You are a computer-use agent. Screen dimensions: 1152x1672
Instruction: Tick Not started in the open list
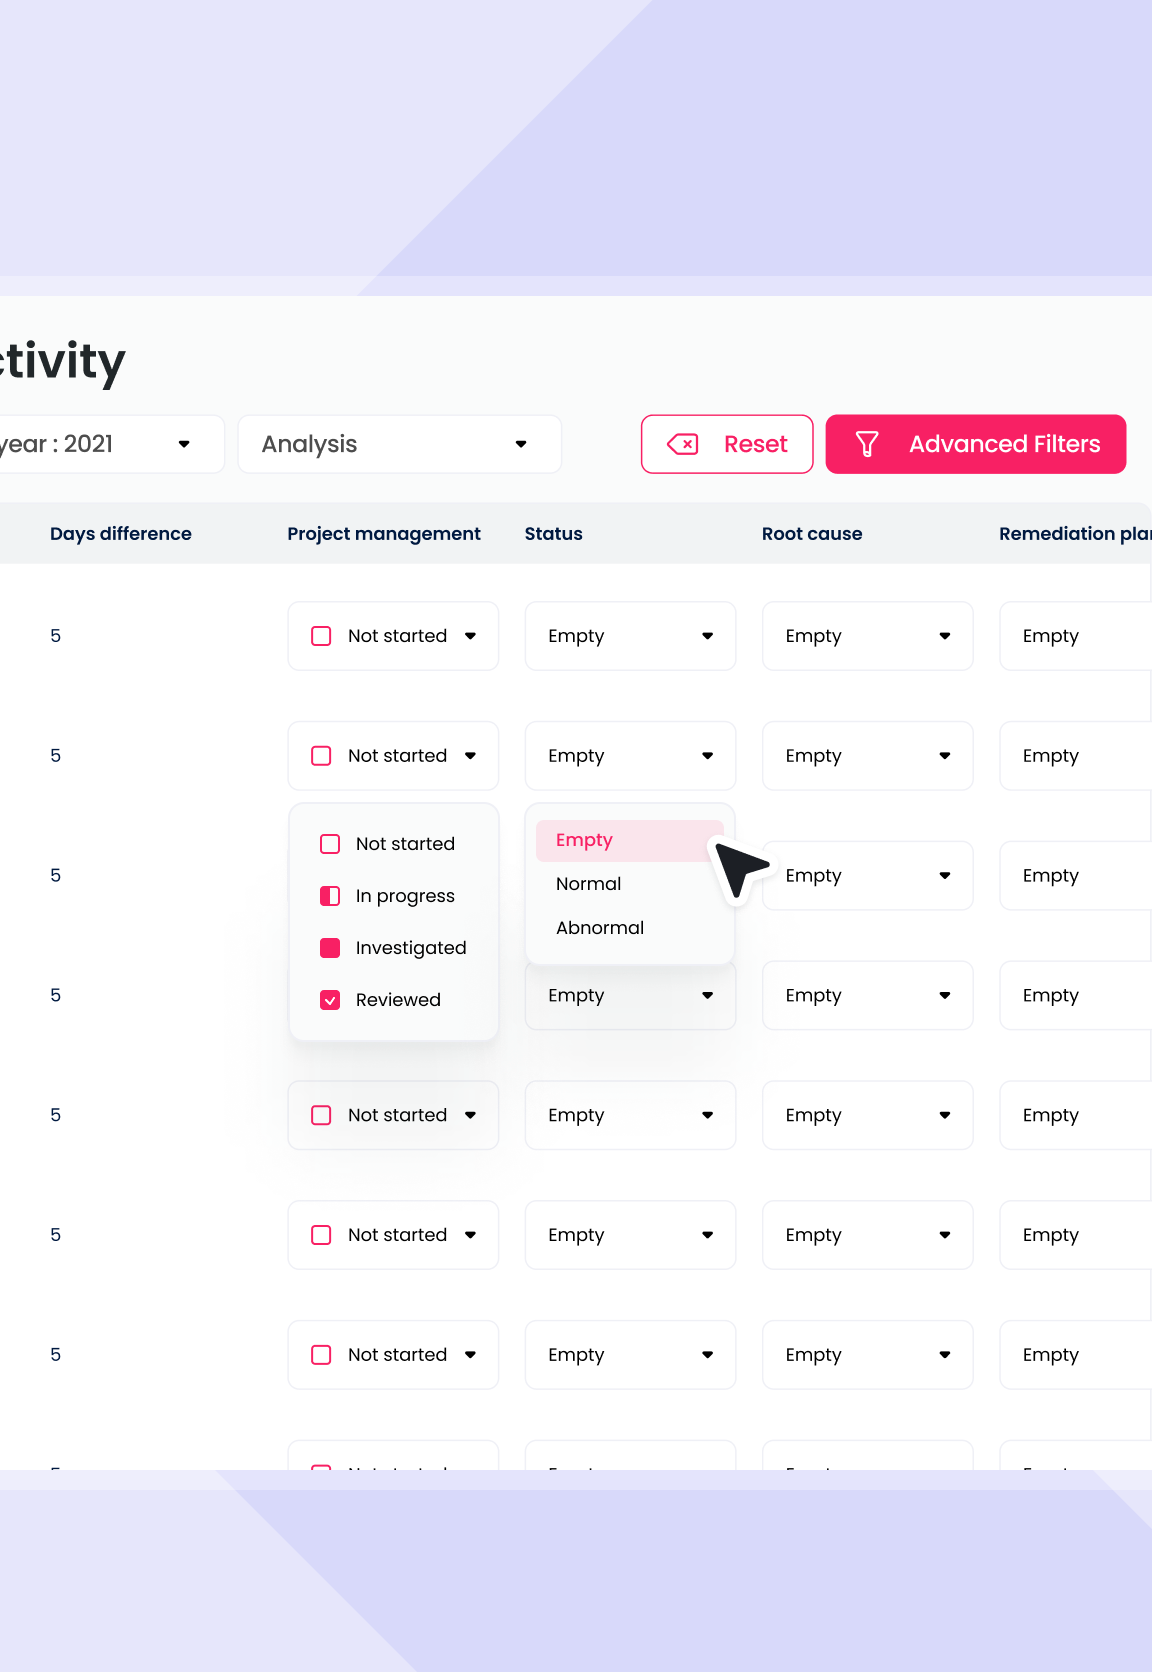pyautogui.click(x=330, y=844)
